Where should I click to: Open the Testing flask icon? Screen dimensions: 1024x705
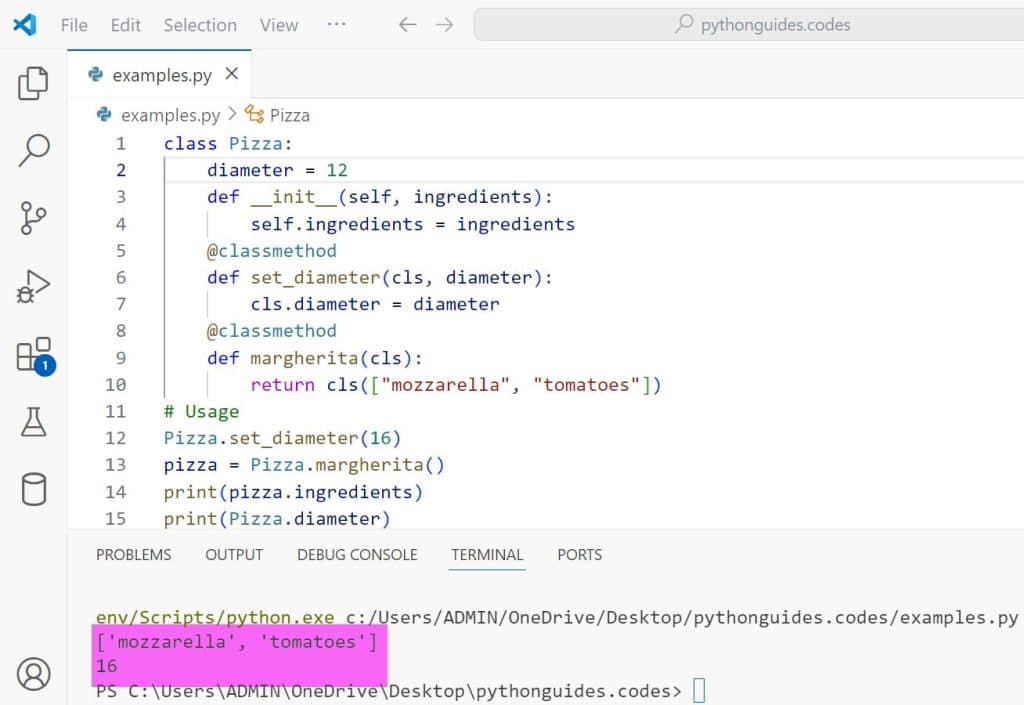33,422
